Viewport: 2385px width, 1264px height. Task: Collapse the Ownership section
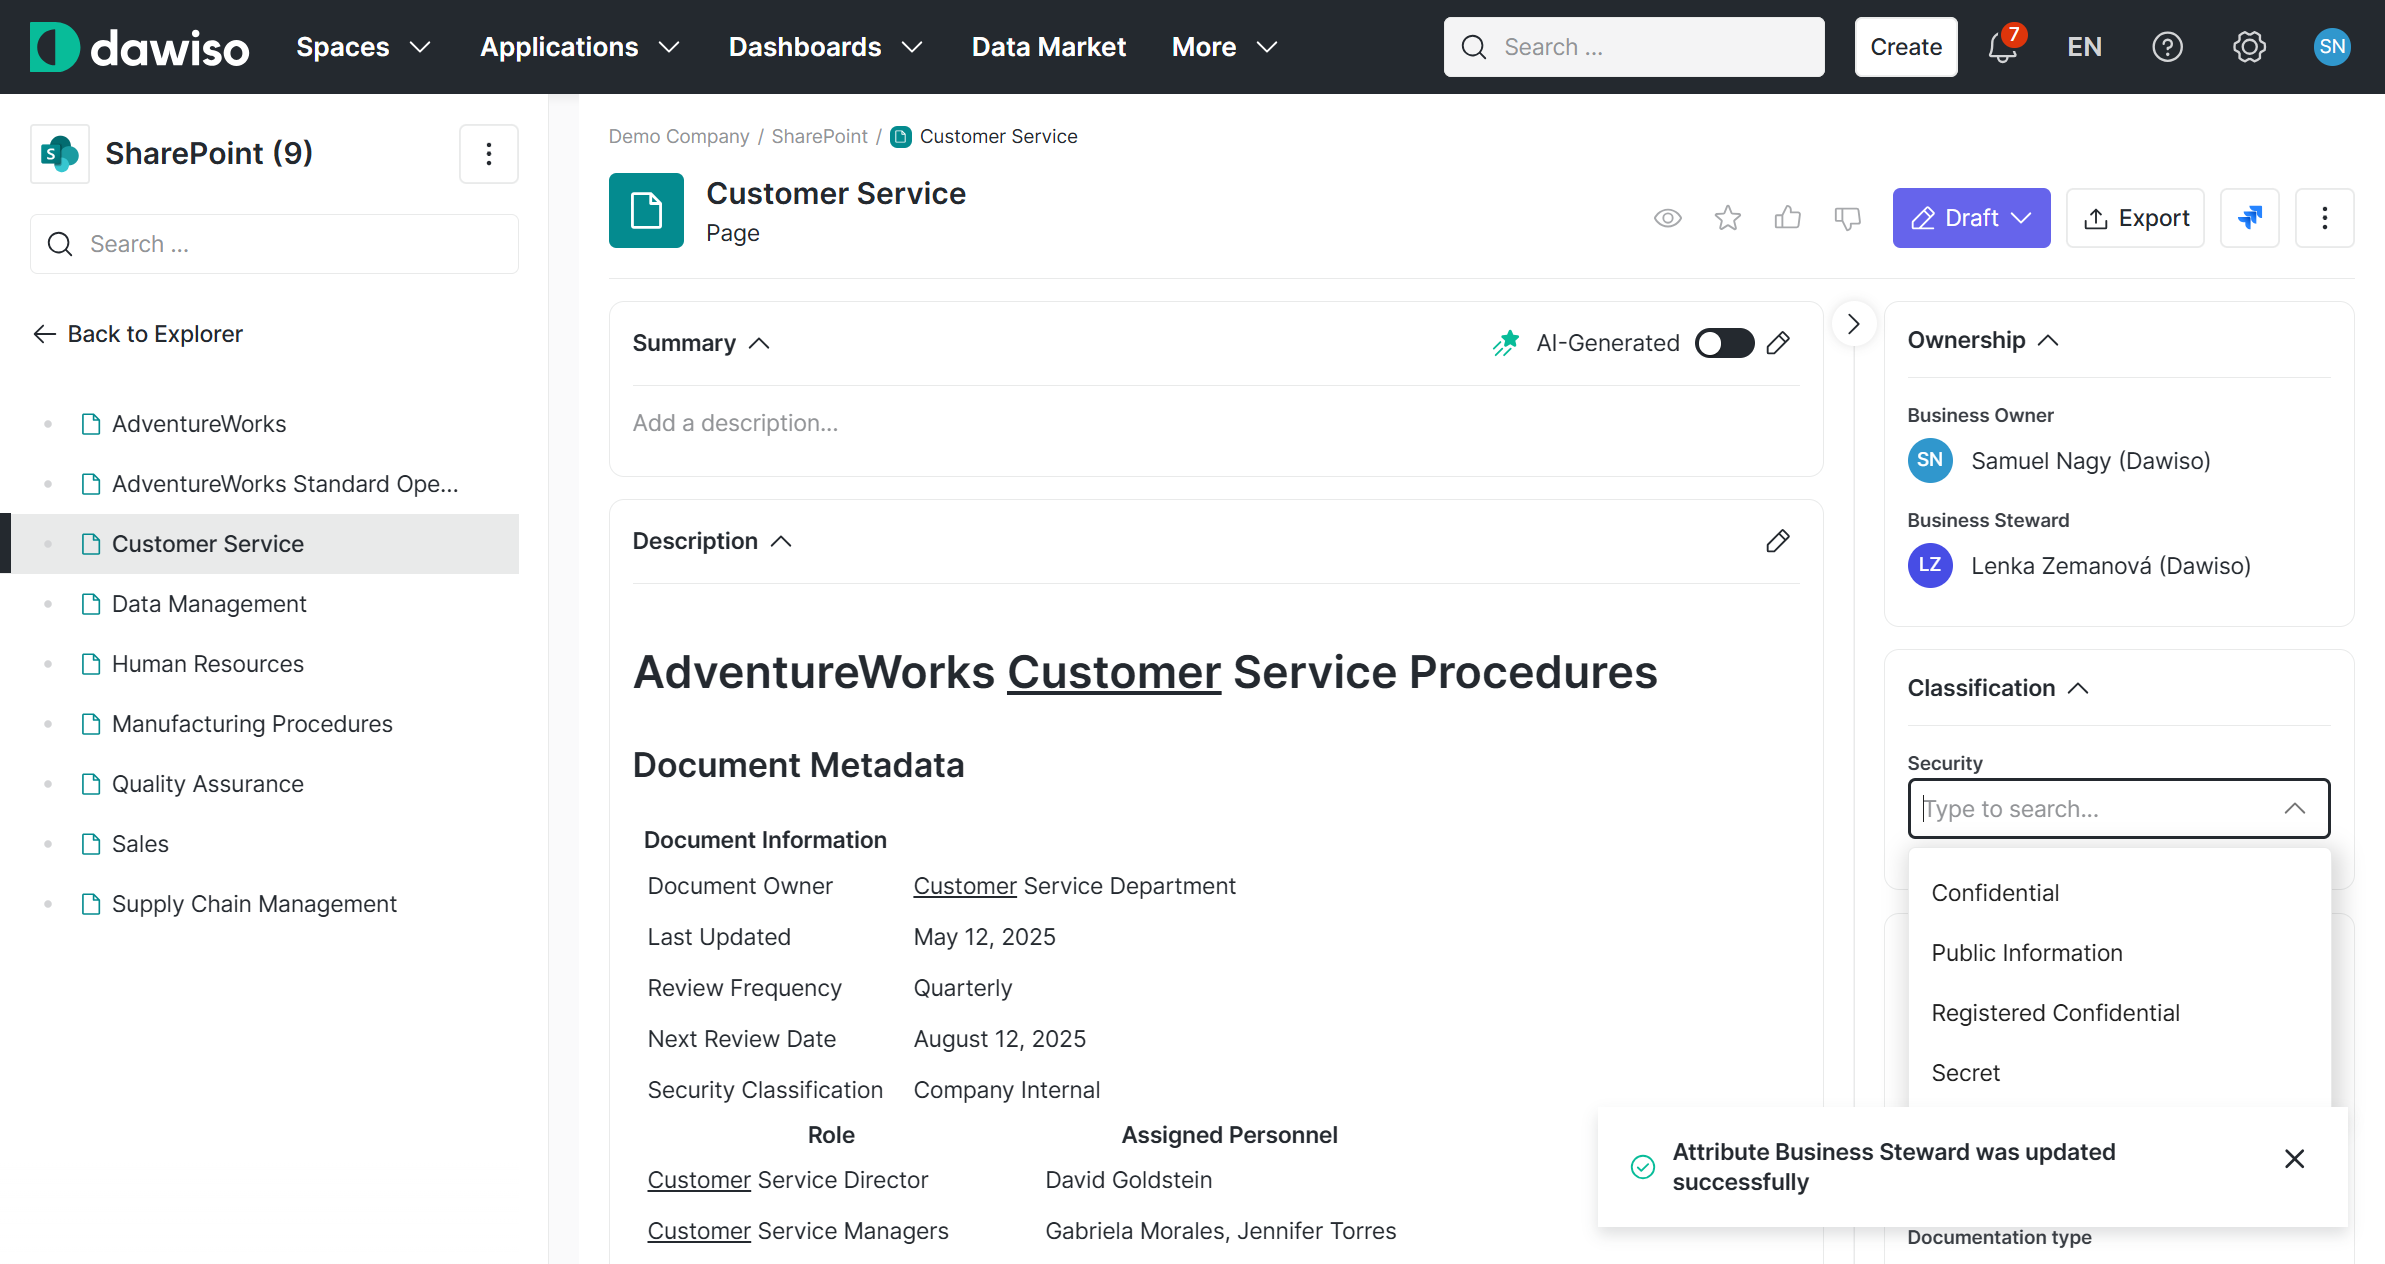[2048, 340]
